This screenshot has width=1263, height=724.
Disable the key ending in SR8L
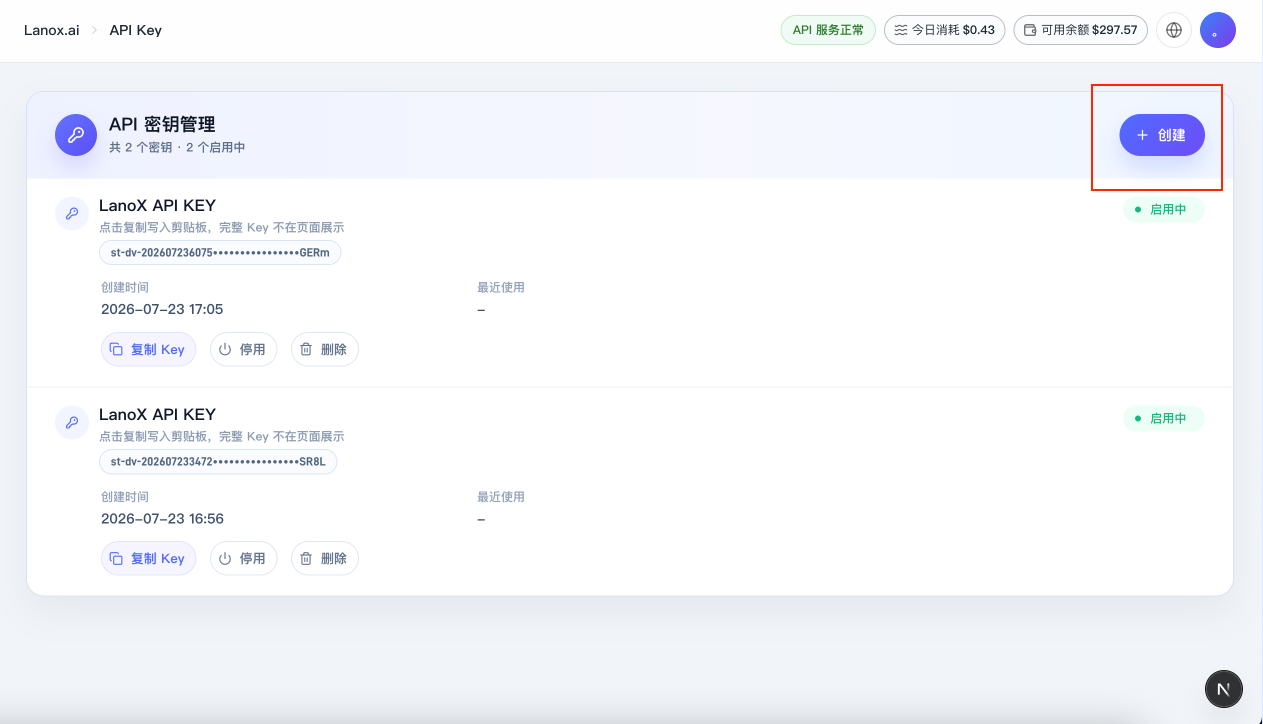[243, 558]
